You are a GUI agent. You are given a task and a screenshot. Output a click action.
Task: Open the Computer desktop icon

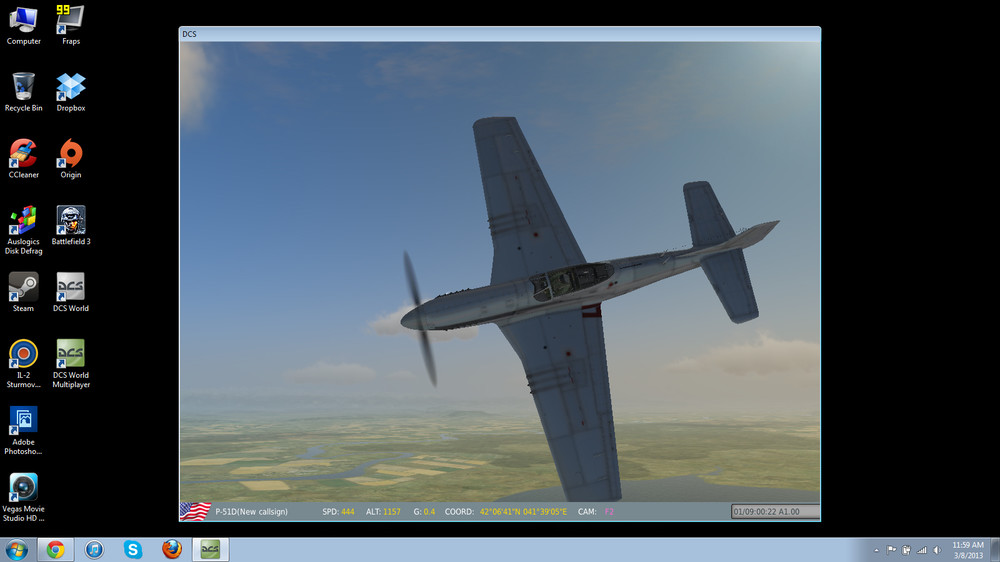tap(24, 26)
